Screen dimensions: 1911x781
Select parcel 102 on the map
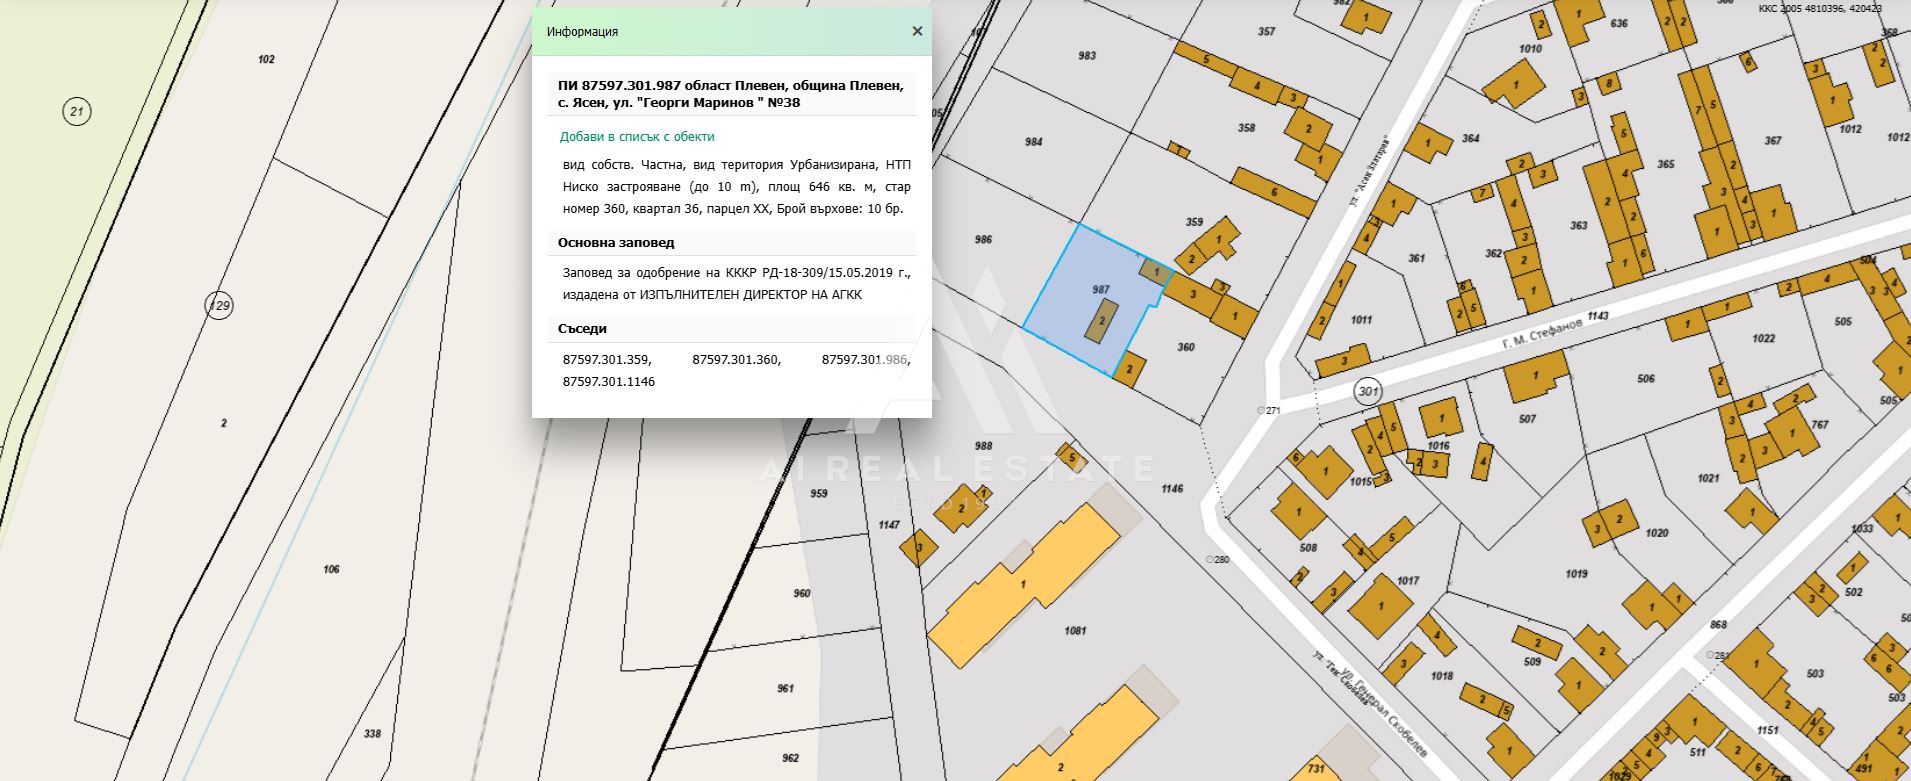[x=266, y=60]
